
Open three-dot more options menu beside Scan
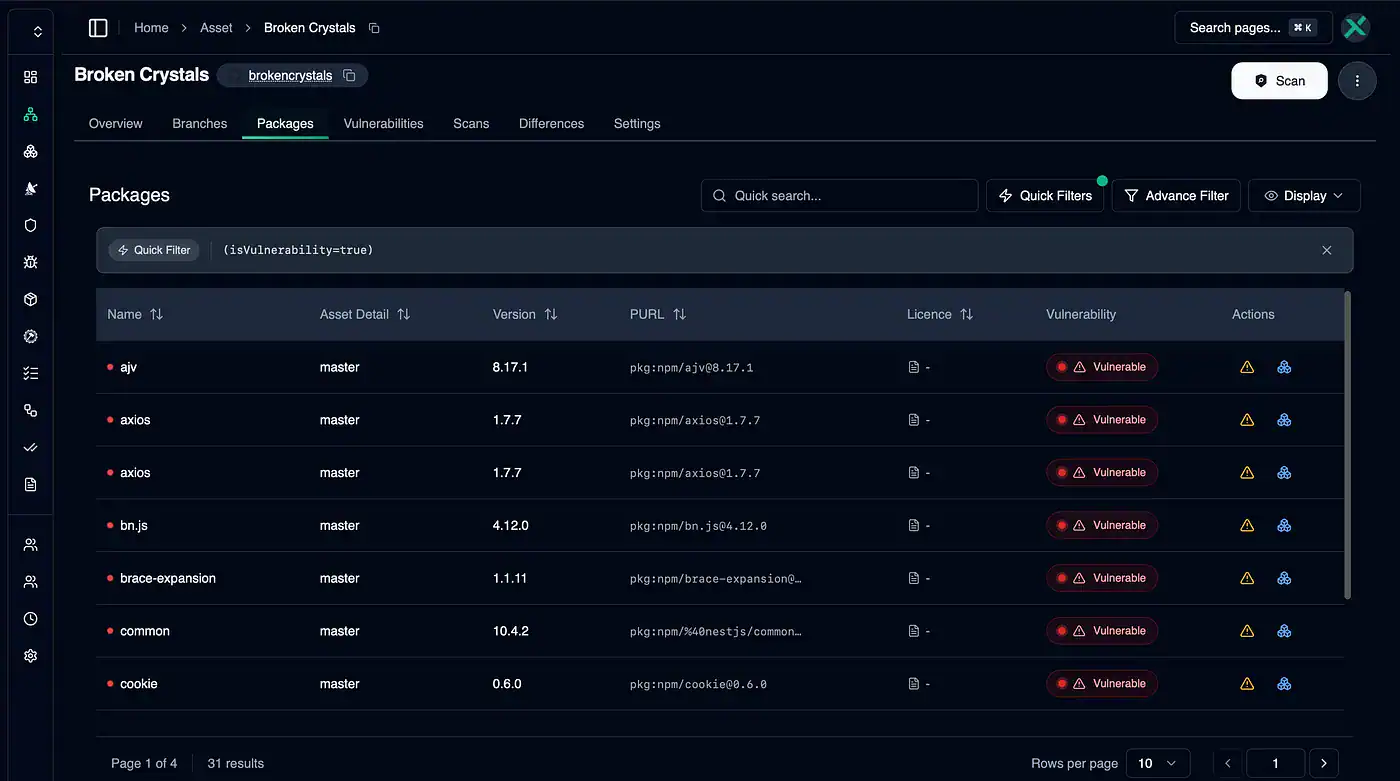click(1357, 81)
